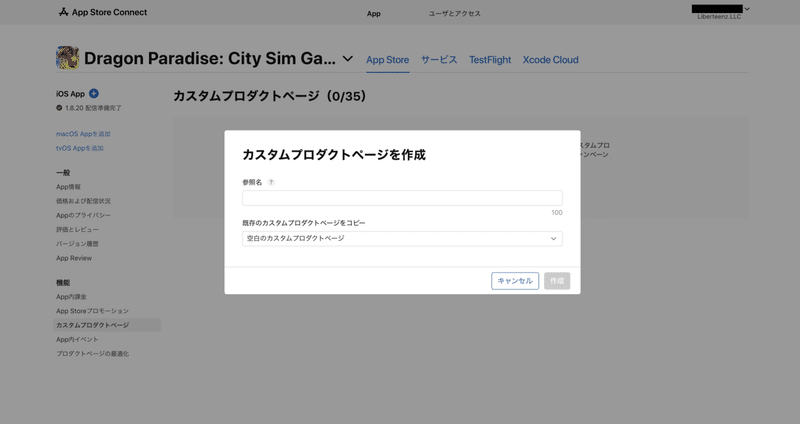The width and height of the screenshot is (800, 424).
Task: Switch to the サービス tab
Action: pos(439,60)
